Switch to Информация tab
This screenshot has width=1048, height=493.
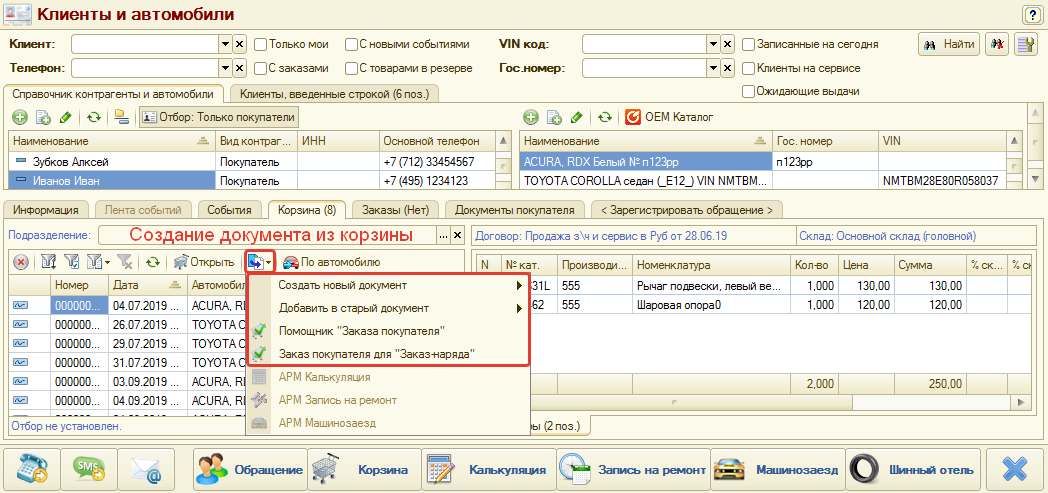[x=46, y=210]
